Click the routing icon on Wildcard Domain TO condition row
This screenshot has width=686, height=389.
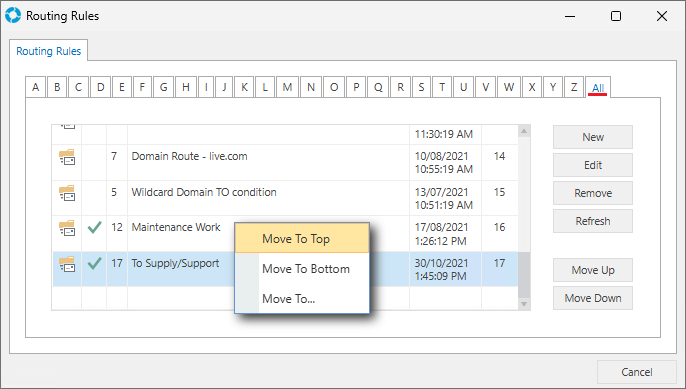[x=67, y=193]
